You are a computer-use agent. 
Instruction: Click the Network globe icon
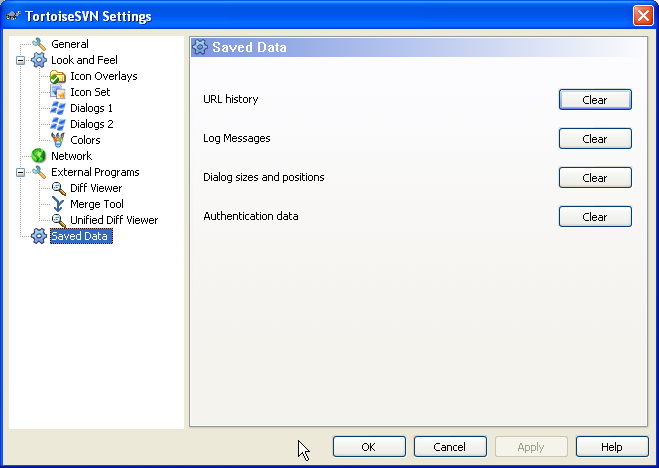(x=39, y=156)
